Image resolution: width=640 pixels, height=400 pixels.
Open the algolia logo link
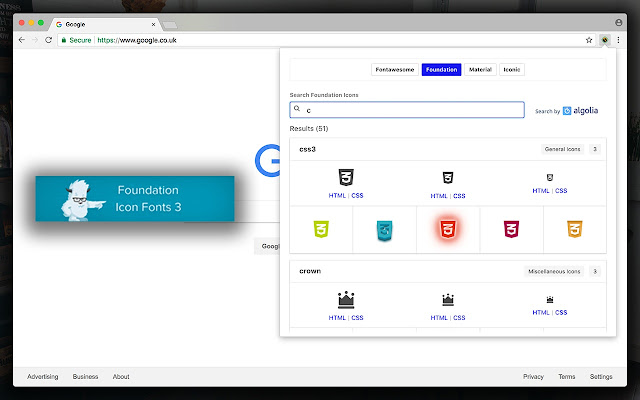click(580, 111)
